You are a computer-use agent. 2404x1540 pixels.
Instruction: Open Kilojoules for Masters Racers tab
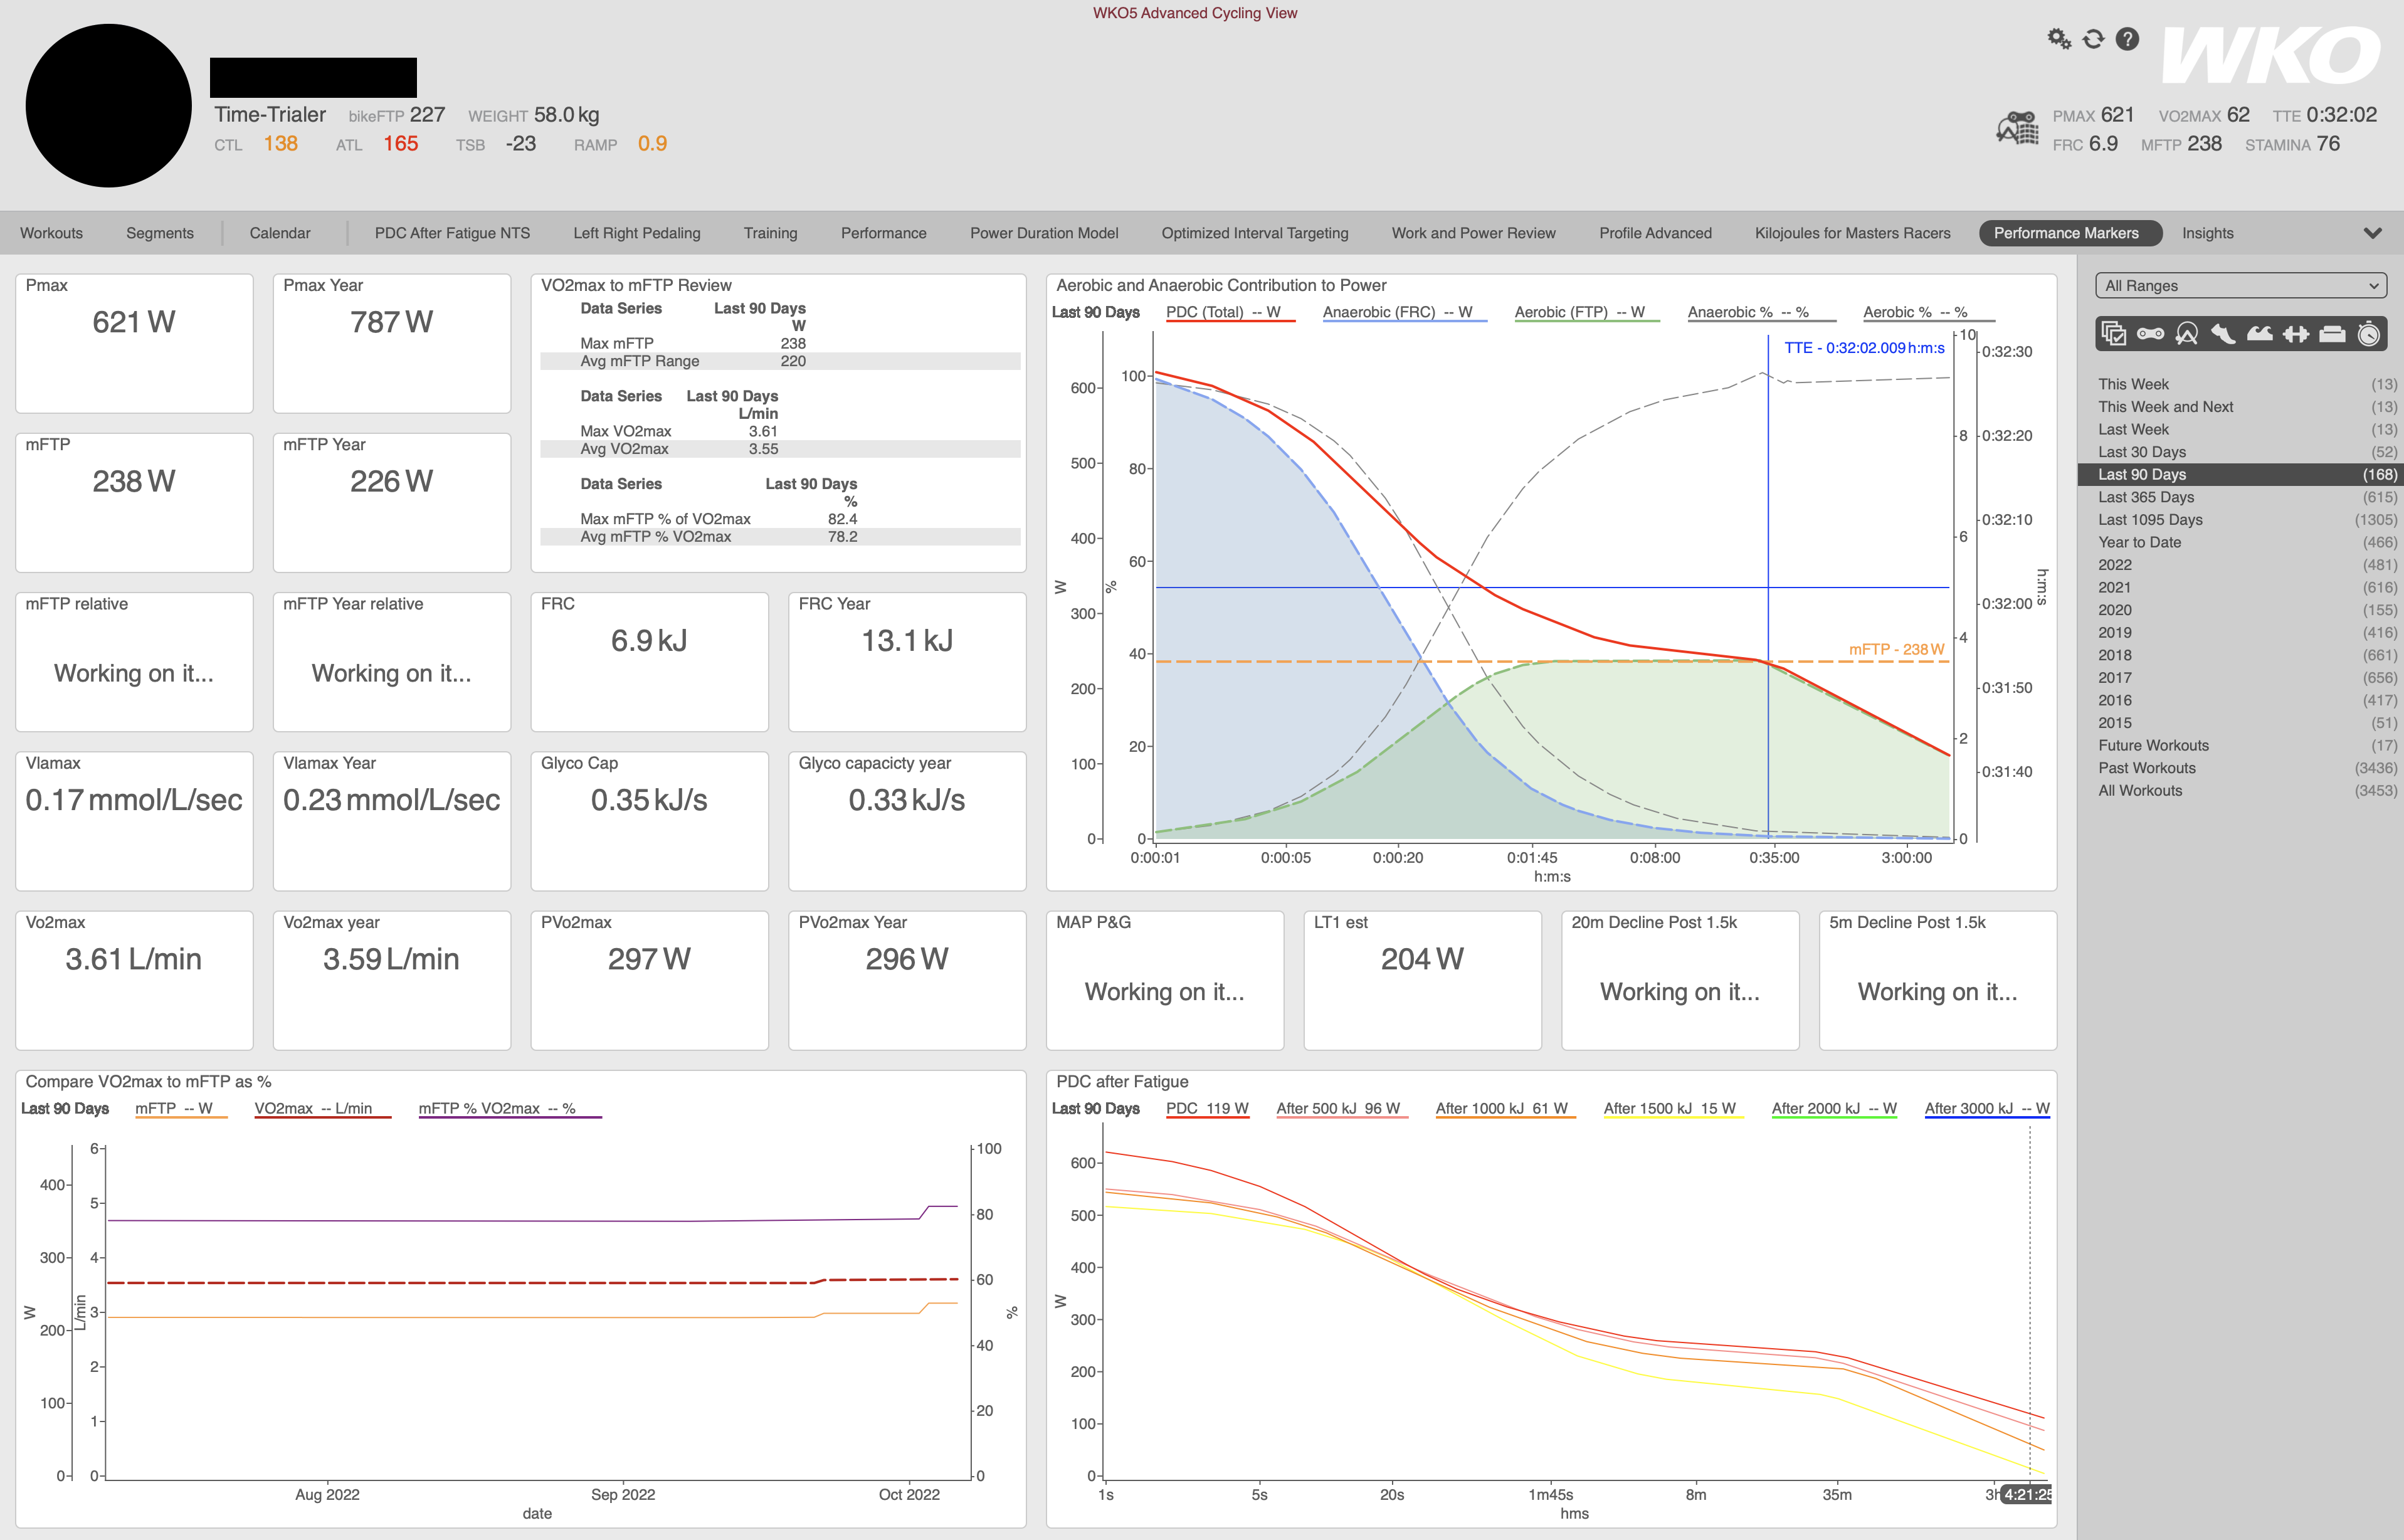tap(1852, 233)
